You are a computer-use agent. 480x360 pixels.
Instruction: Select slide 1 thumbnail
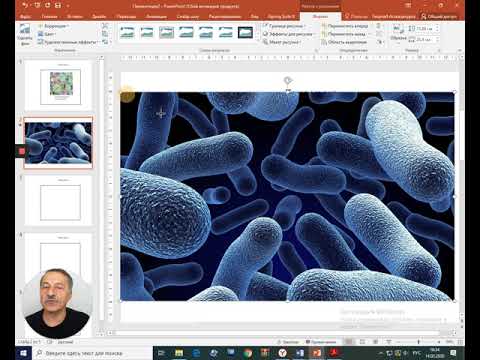click(58, 86)
